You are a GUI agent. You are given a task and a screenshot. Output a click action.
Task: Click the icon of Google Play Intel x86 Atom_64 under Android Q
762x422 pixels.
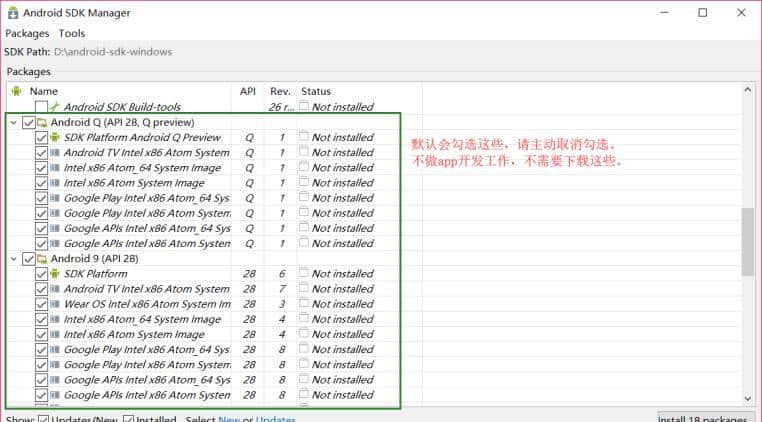(54, 198)
